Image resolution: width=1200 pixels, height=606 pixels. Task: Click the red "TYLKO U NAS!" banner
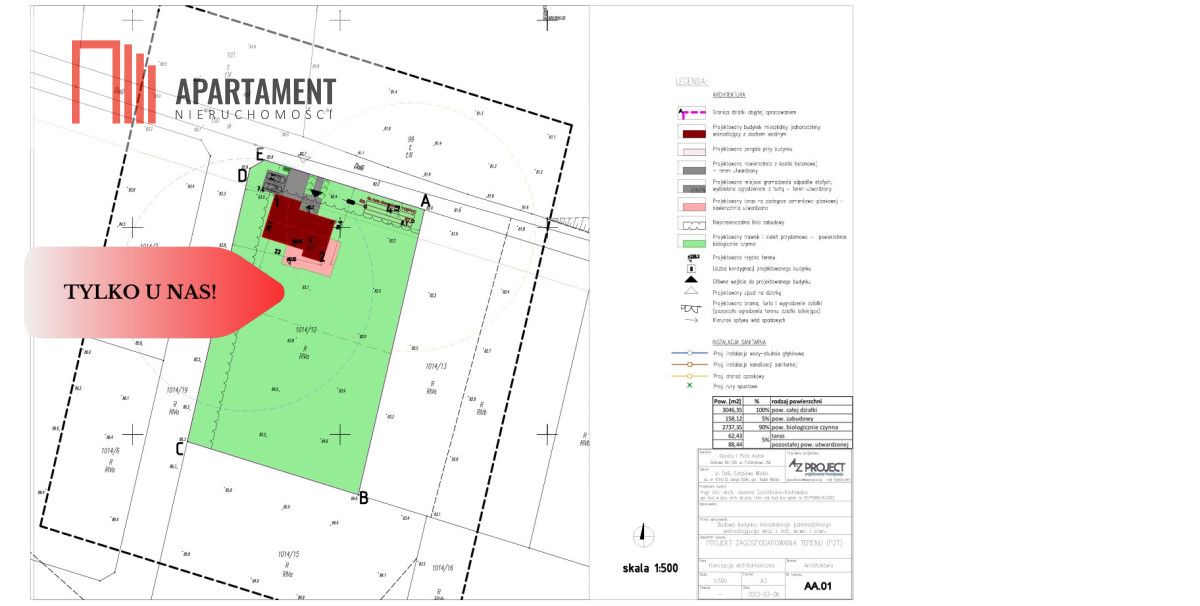point(140,292)
